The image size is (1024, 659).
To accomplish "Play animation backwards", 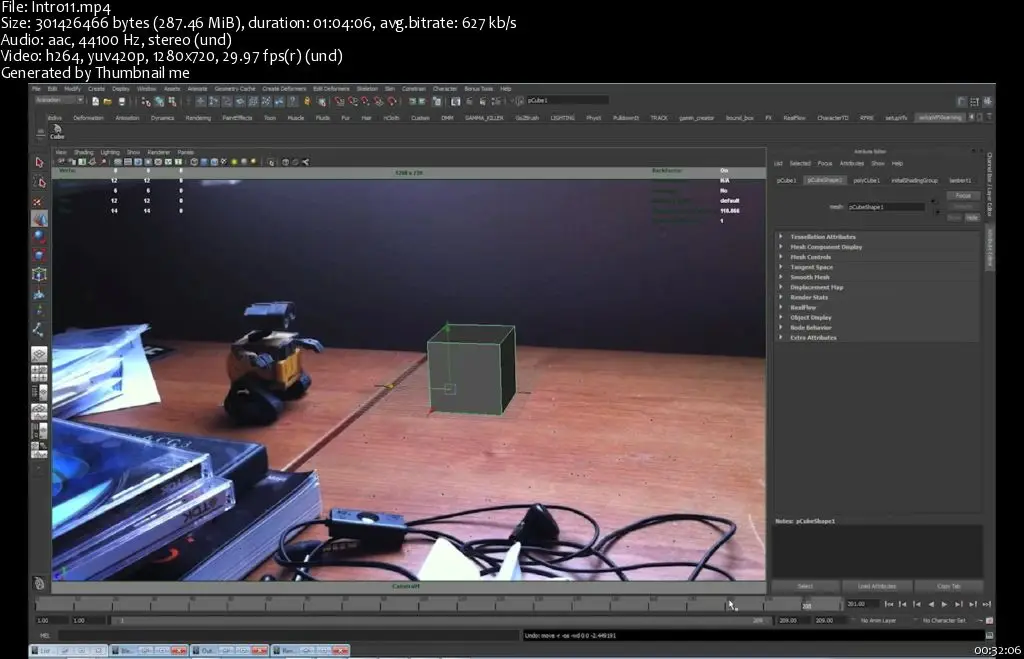I will [931, 604].
